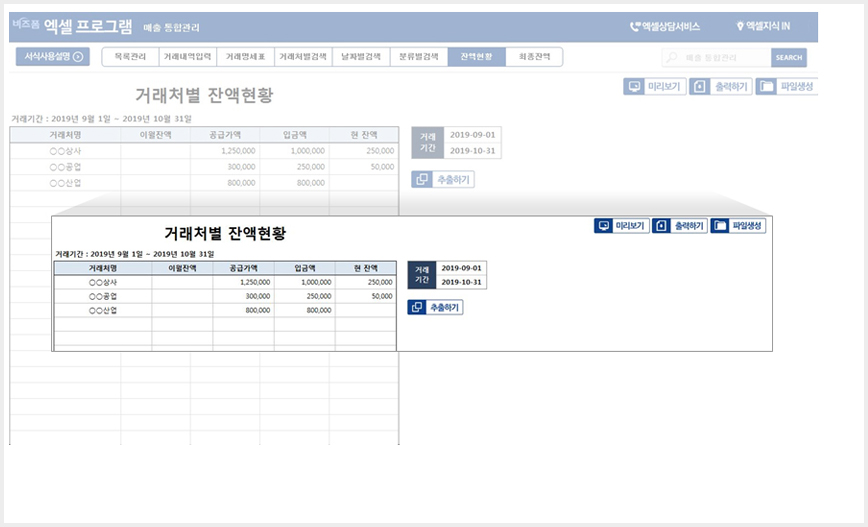Select the 분류별검색 tab
868x527 pixels.
click(419, 57)
